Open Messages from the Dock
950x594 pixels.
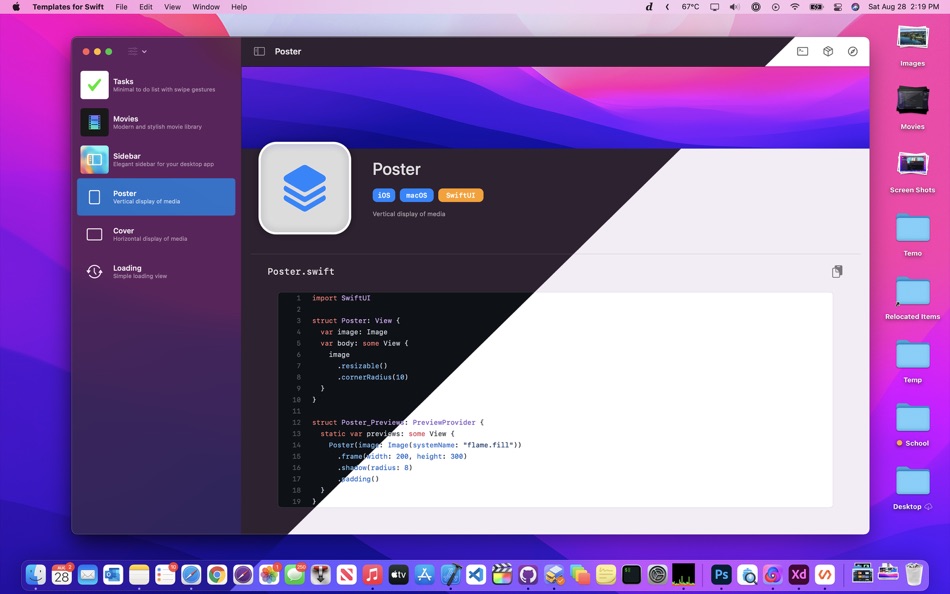pyautogui.click(x=295, y=574)
